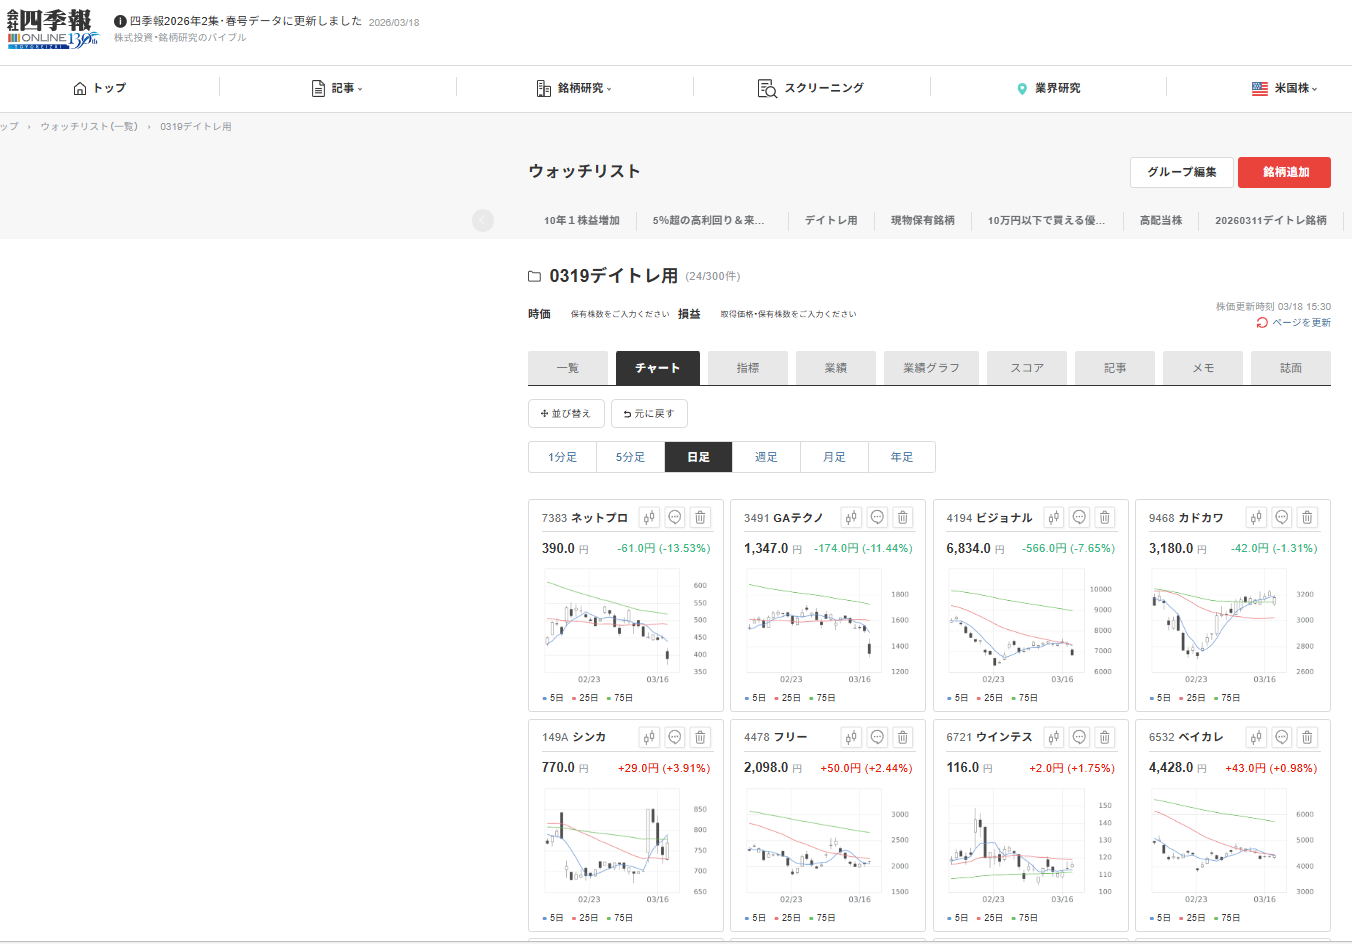The width and height of the screenshot is (1352, 944).
Task: Open the 米国株 dropdown menu
Action: click(x=1285, y=88)
